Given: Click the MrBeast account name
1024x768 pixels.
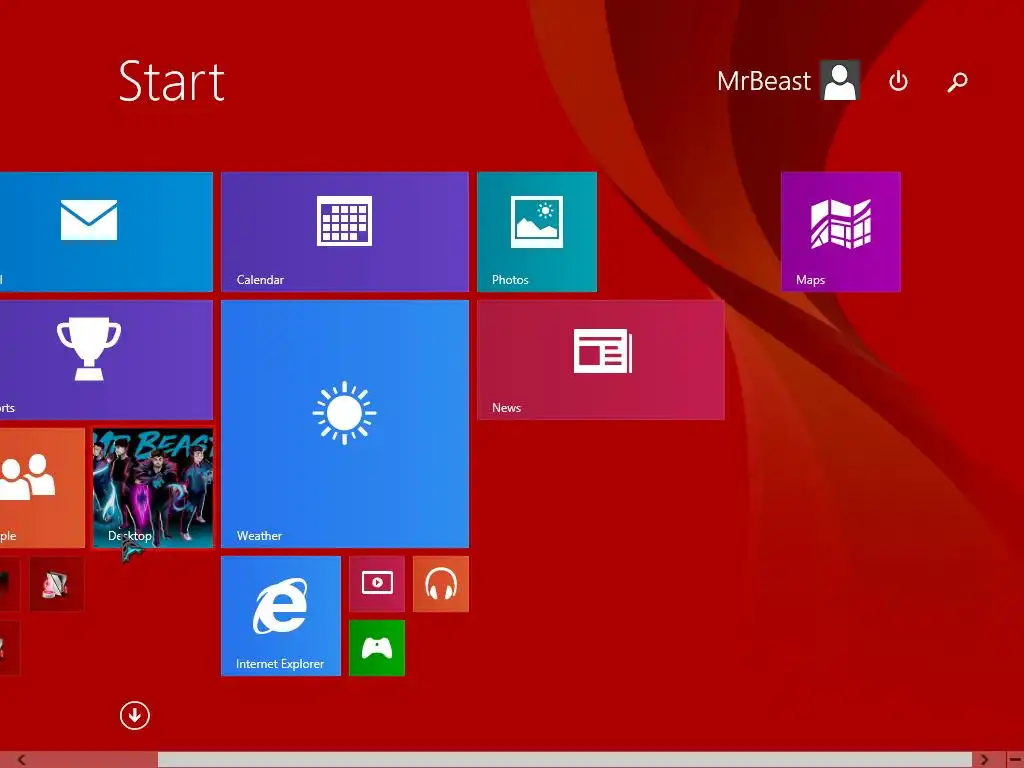Looking at the screenshot, I should click(763, 81).
